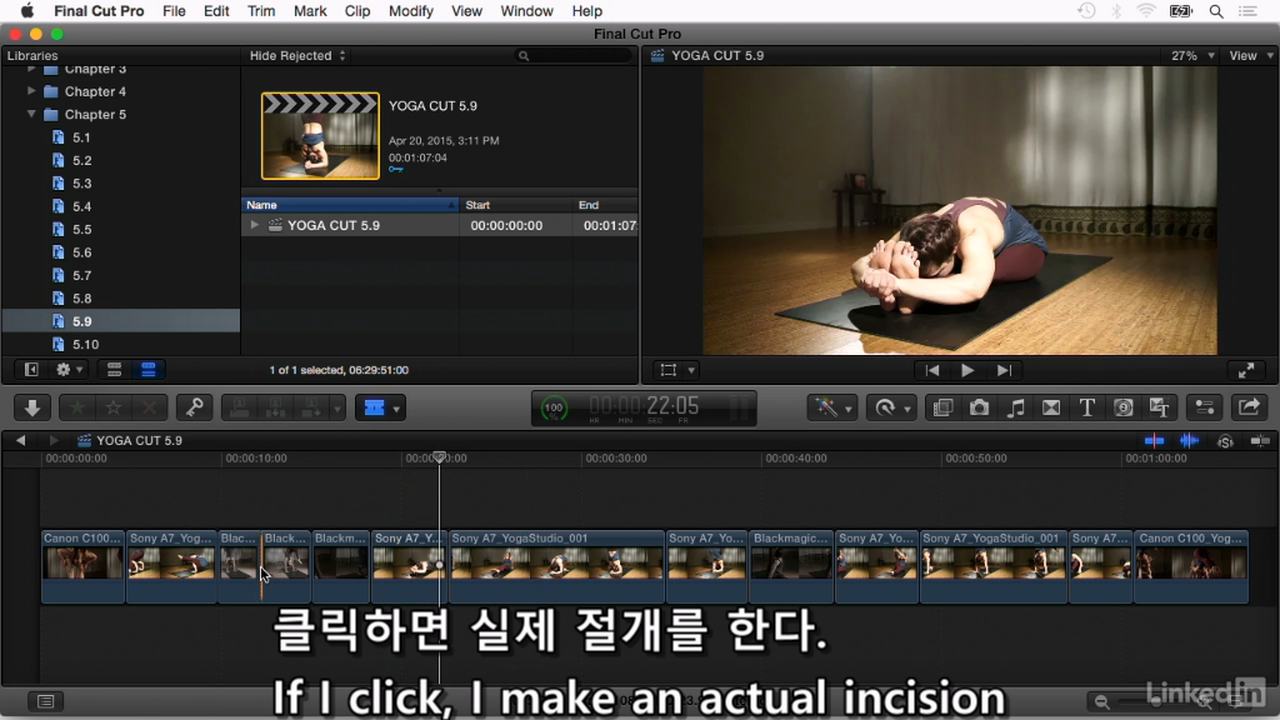
Task: Open the Timeline Index button
Action: pyautogui.click(x=45, y=702)
